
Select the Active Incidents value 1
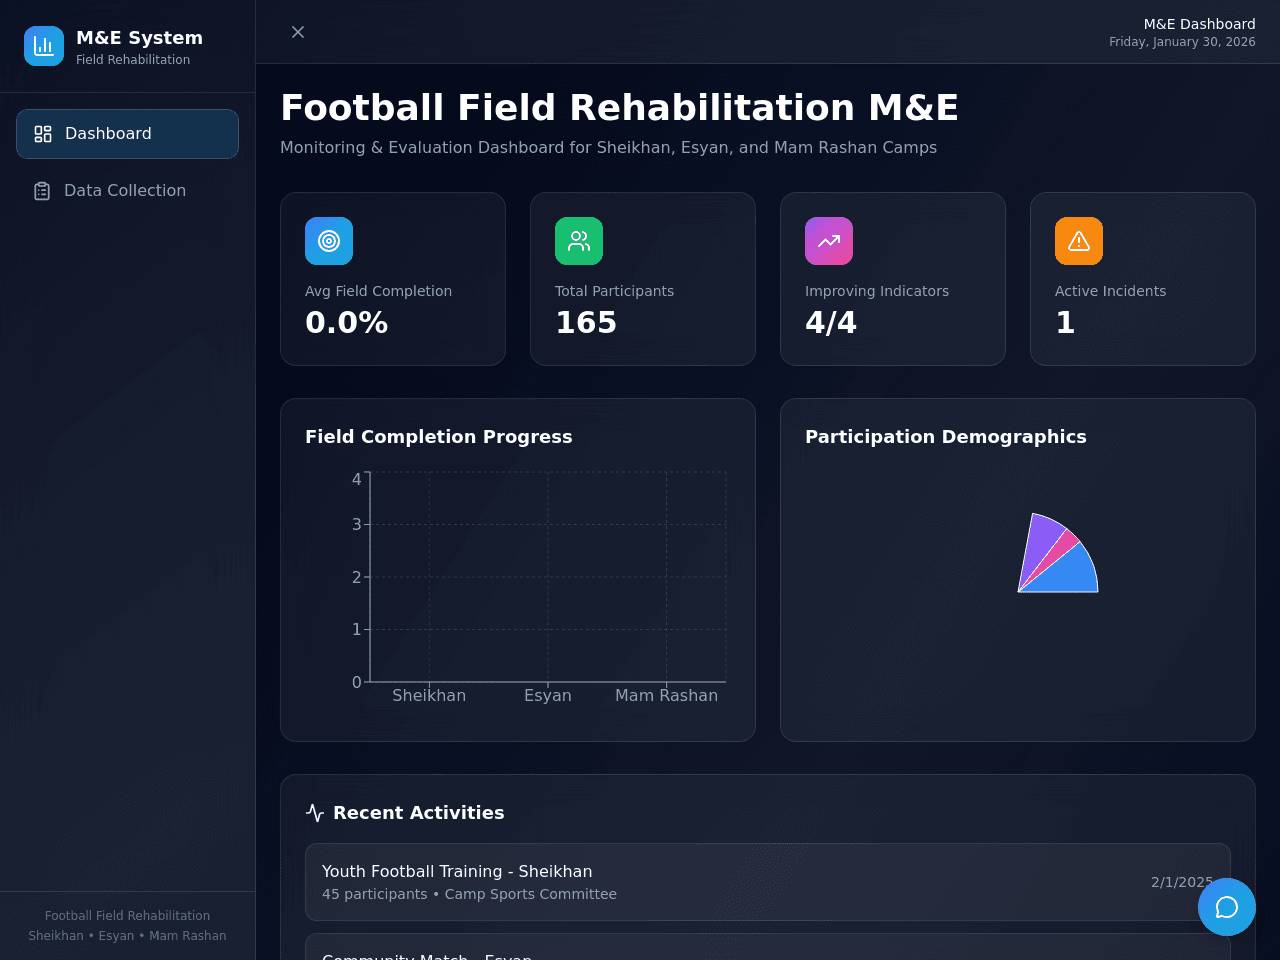[1065, 323]
